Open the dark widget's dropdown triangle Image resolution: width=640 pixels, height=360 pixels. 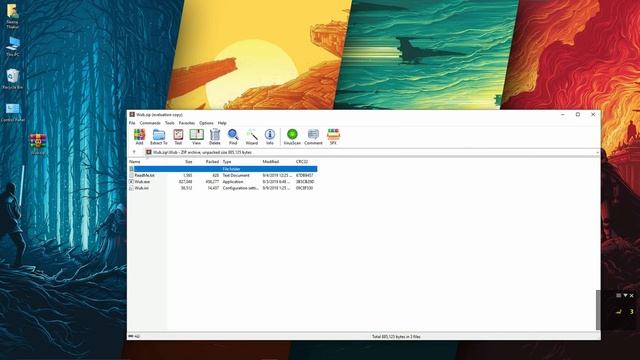(x=625, y=296)
